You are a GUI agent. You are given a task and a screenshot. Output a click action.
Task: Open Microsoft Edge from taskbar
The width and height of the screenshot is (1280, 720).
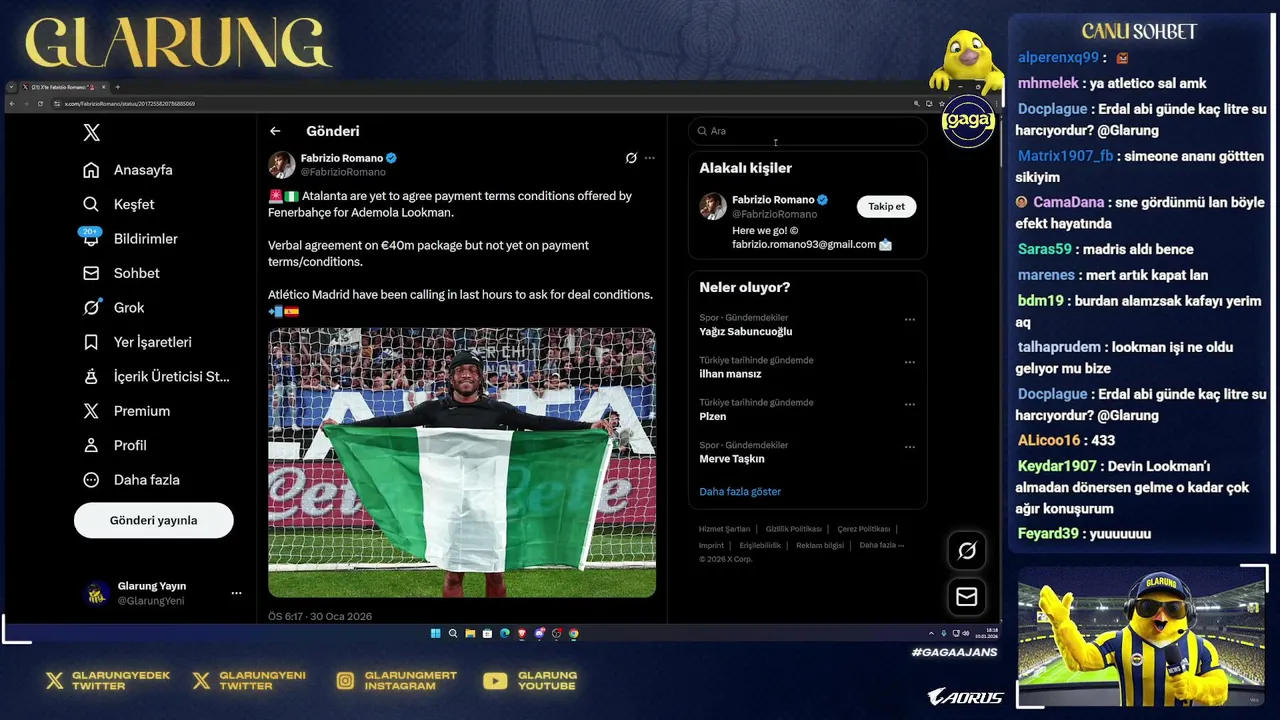(505, 633)
